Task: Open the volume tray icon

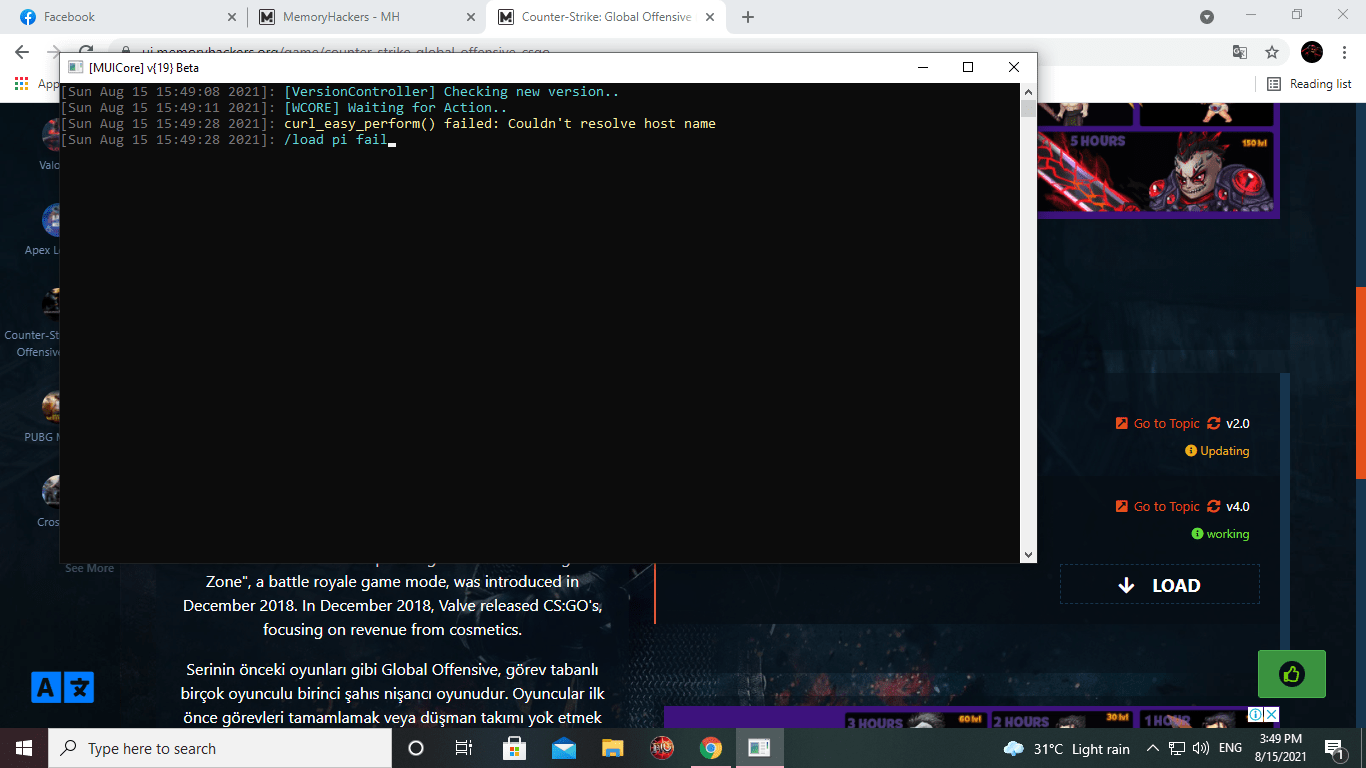Action: pyautogui.click(x=1200, y=748)
